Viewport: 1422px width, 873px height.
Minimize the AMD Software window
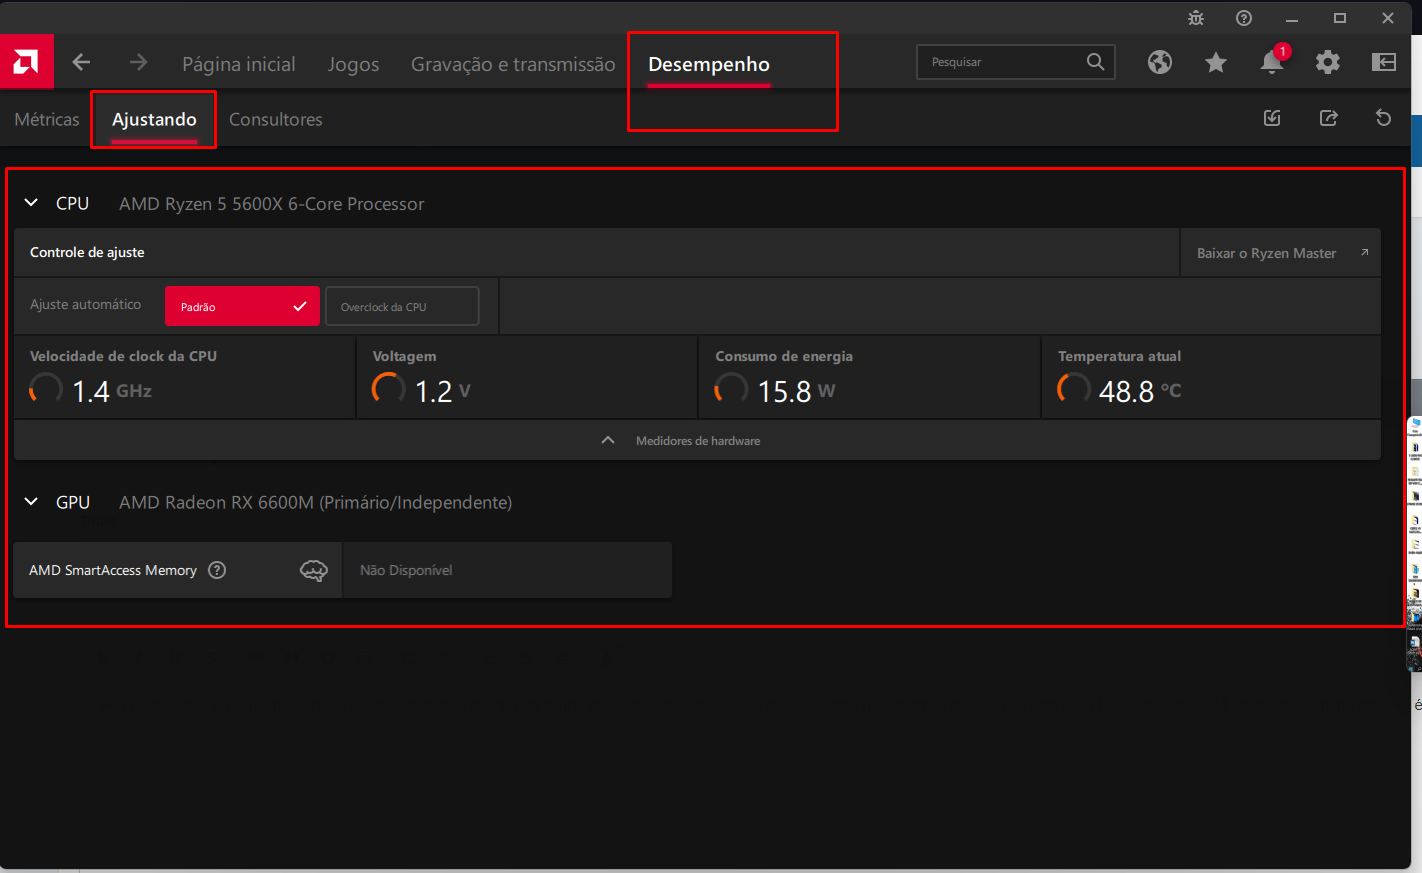coord(1292,18)
